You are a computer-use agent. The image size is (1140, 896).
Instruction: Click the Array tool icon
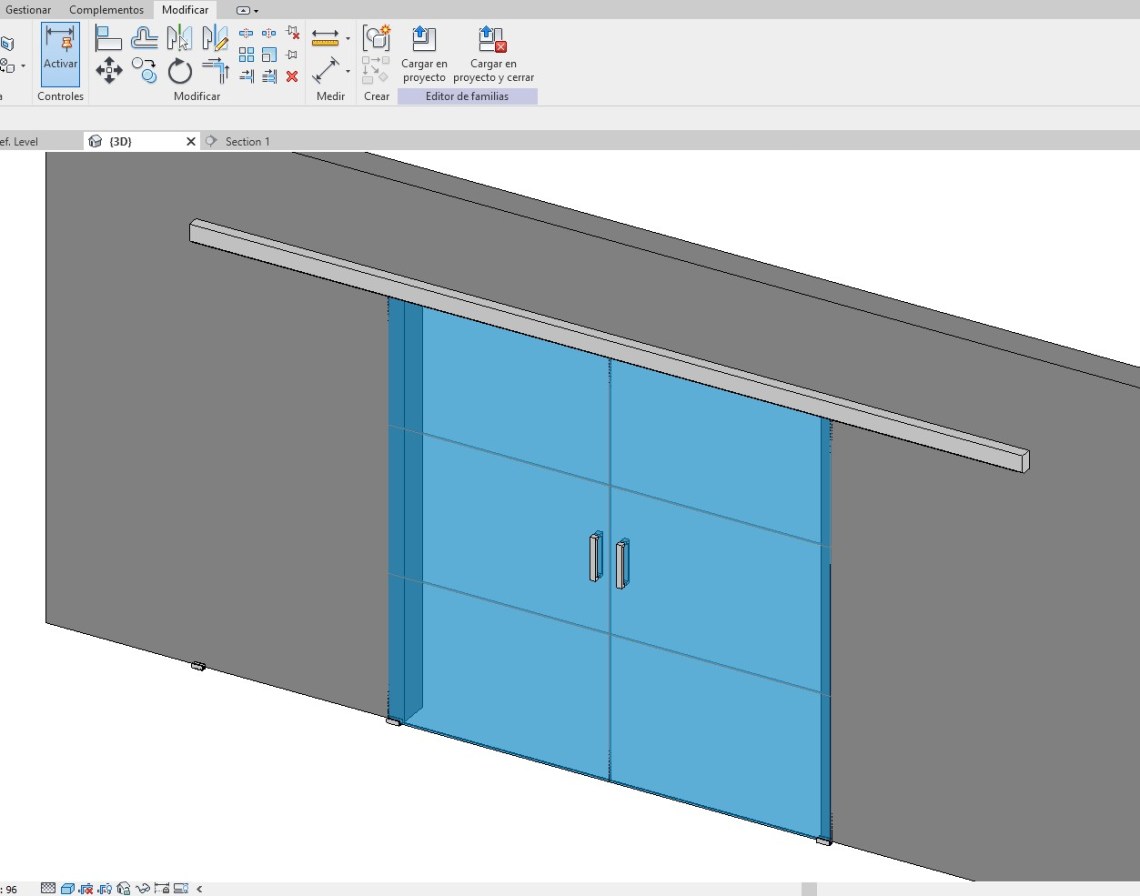tap(246, 54)
